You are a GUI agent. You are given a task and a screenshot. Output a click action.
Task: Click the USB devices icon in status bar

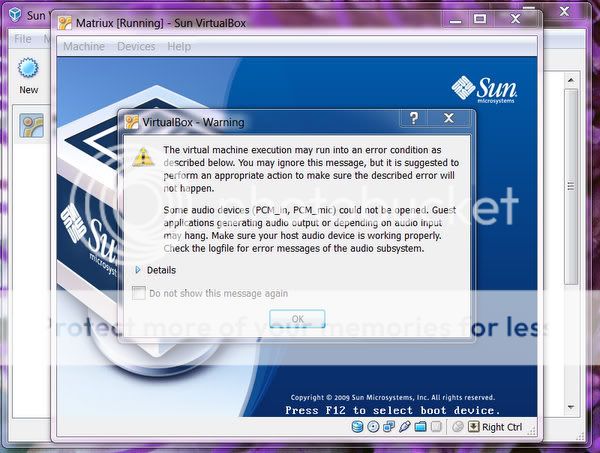(404, 427)
